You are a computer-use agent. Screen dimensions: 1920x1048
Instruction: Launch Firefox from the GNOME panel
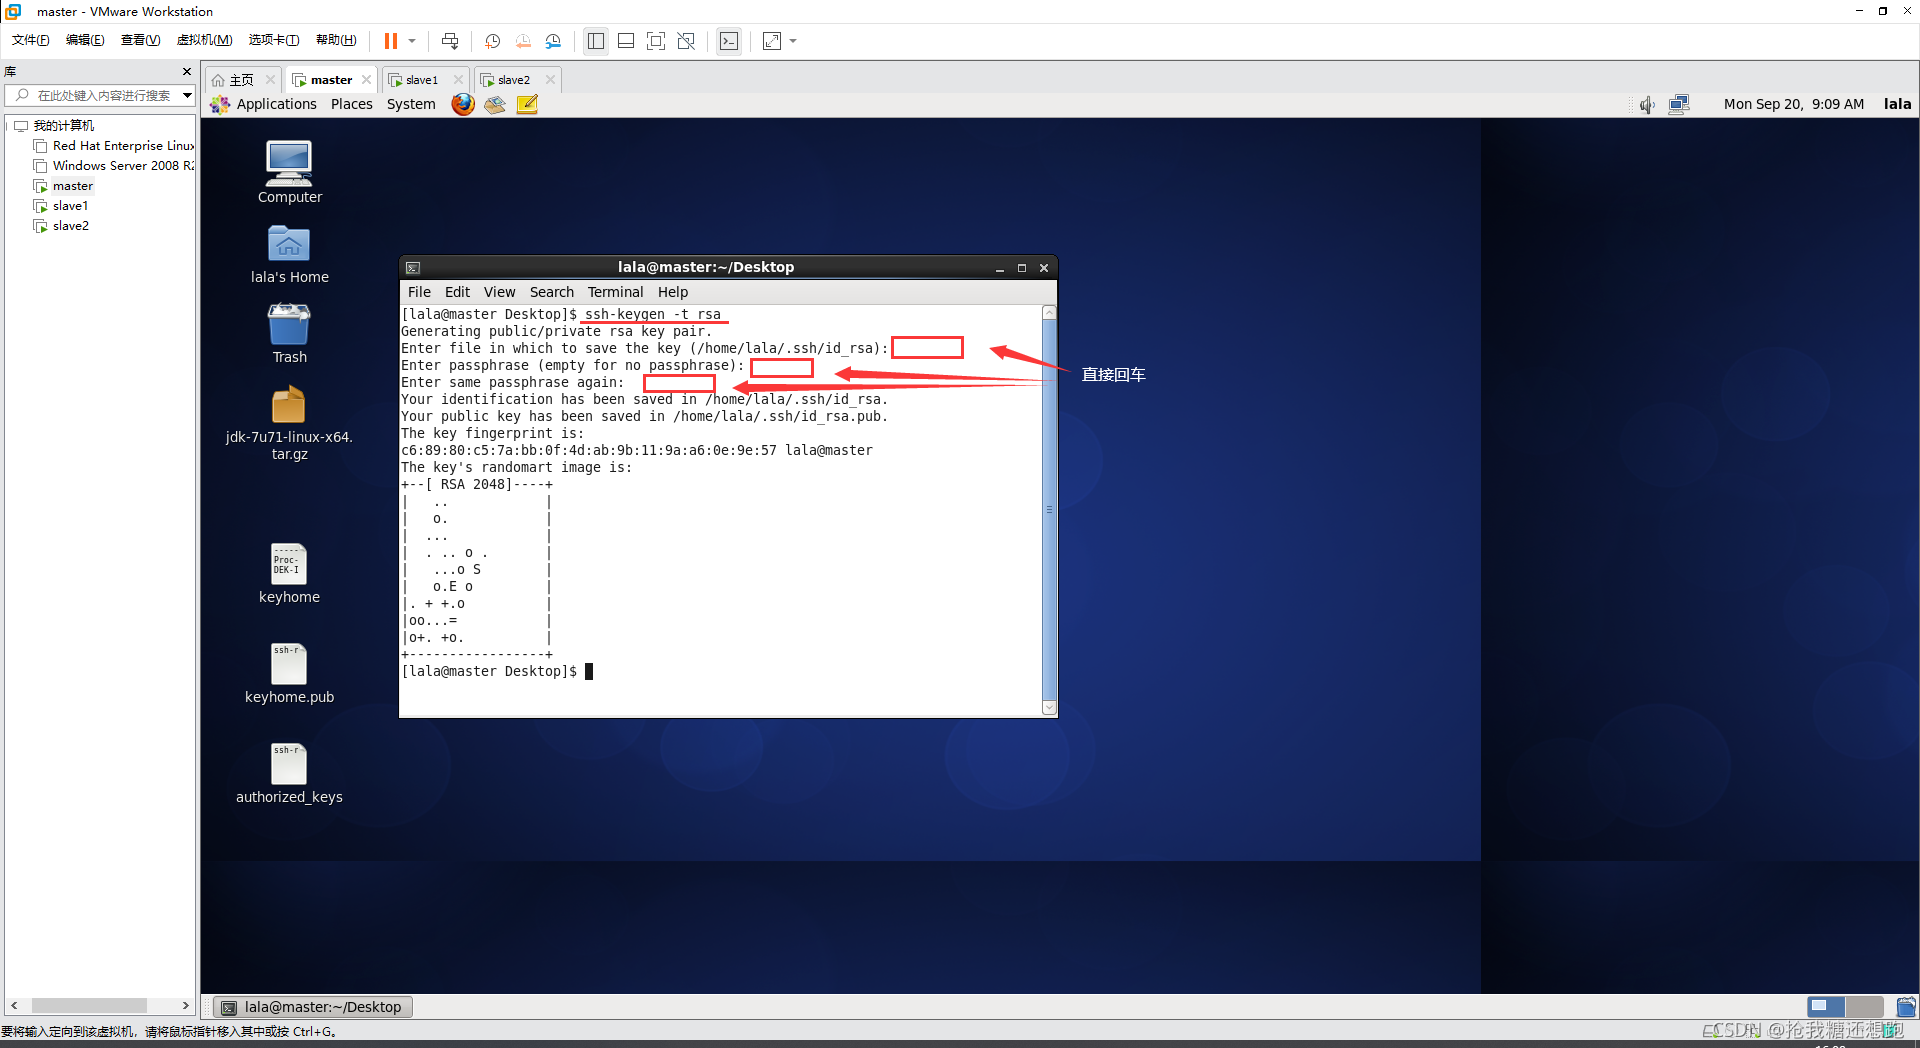463,104
